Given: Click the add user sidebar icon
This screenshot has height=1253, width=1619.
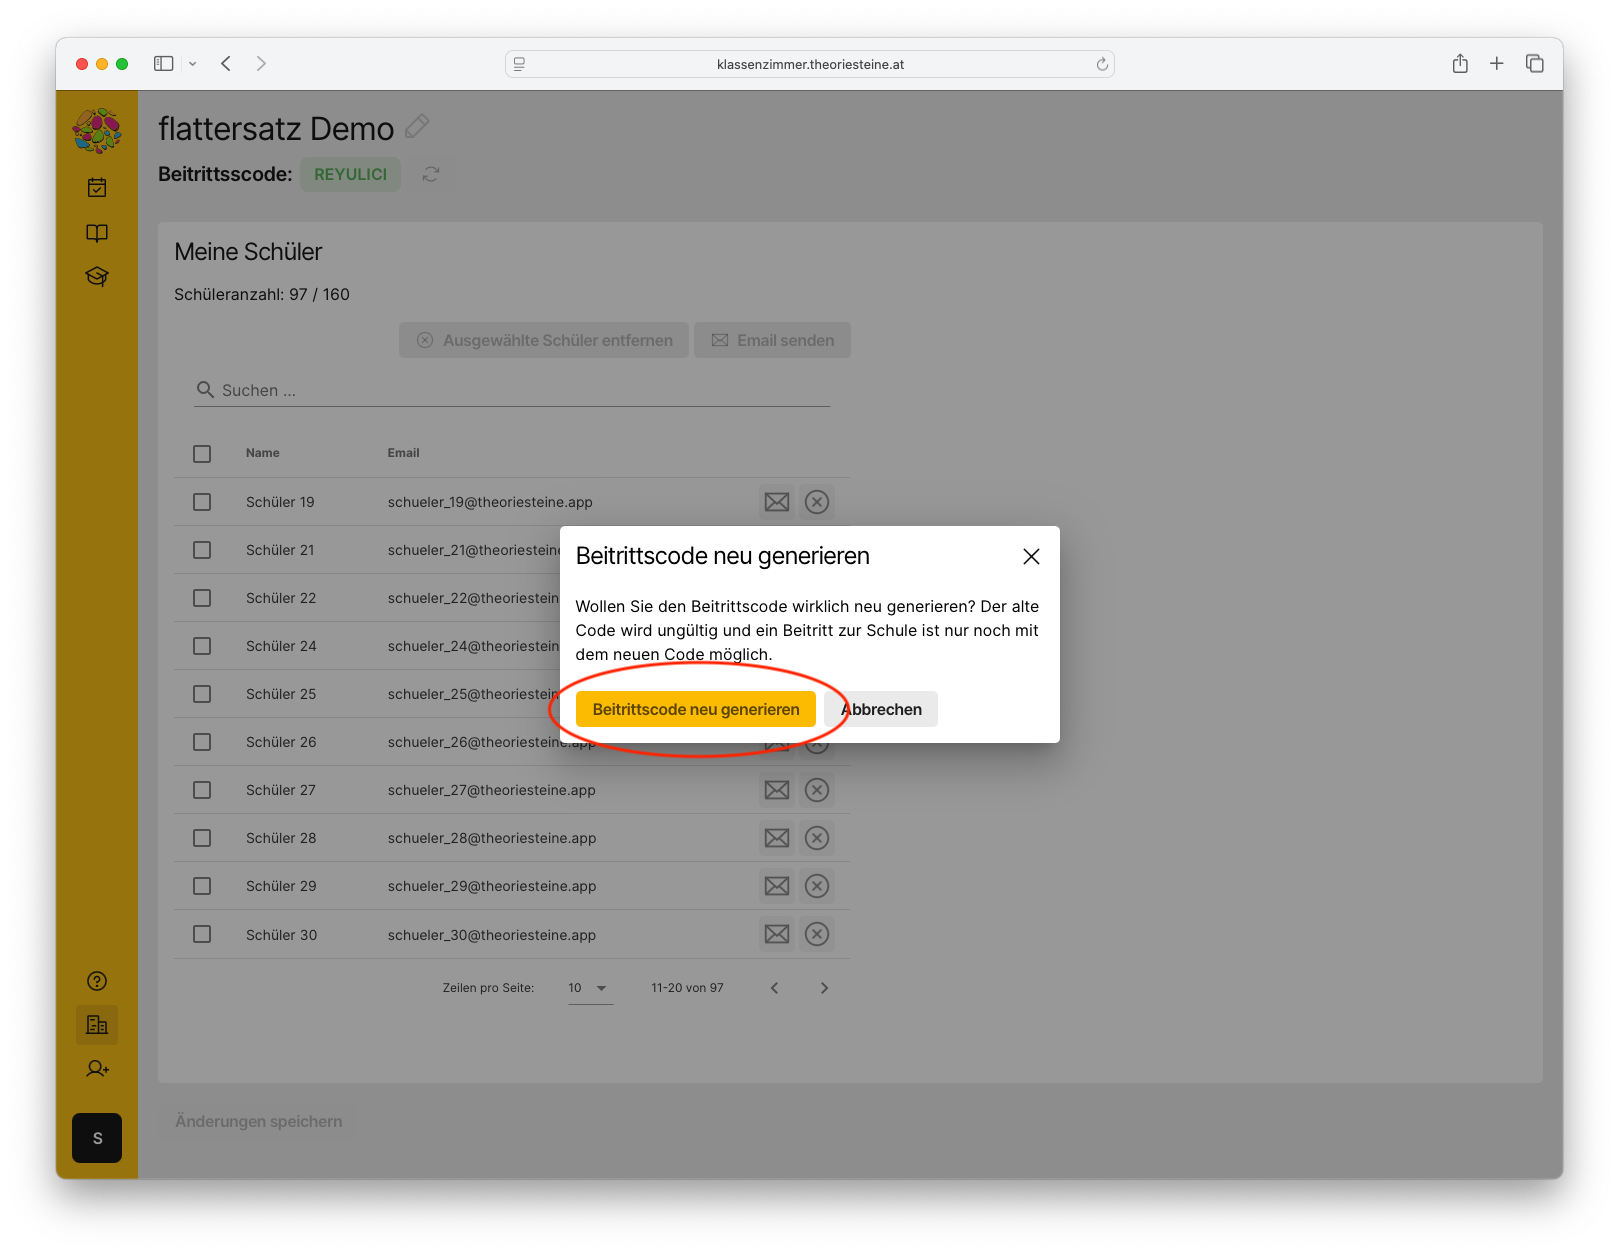Looking at the screenshot, I should [97, 1069].
